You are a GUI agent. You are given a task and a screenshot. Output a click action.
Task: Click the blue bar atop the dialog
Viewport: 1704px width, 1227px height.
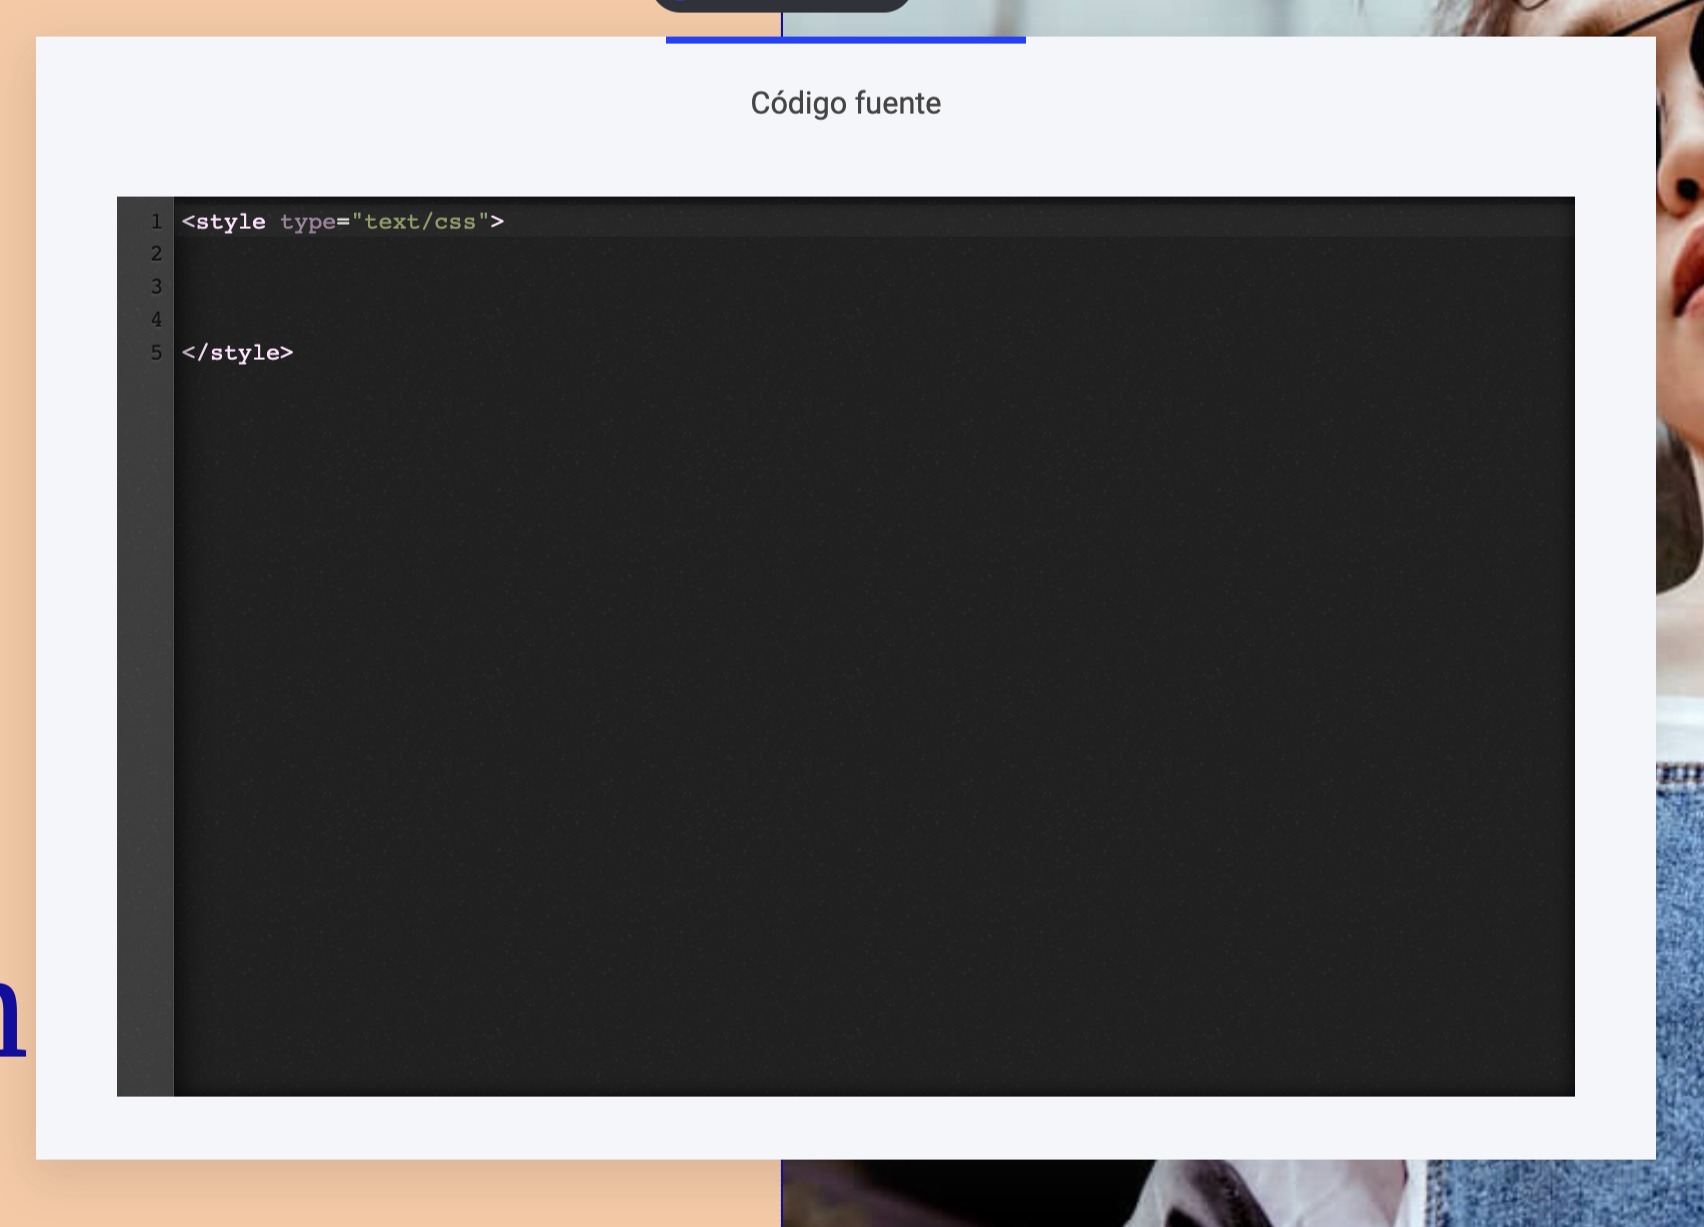(845, 40)
